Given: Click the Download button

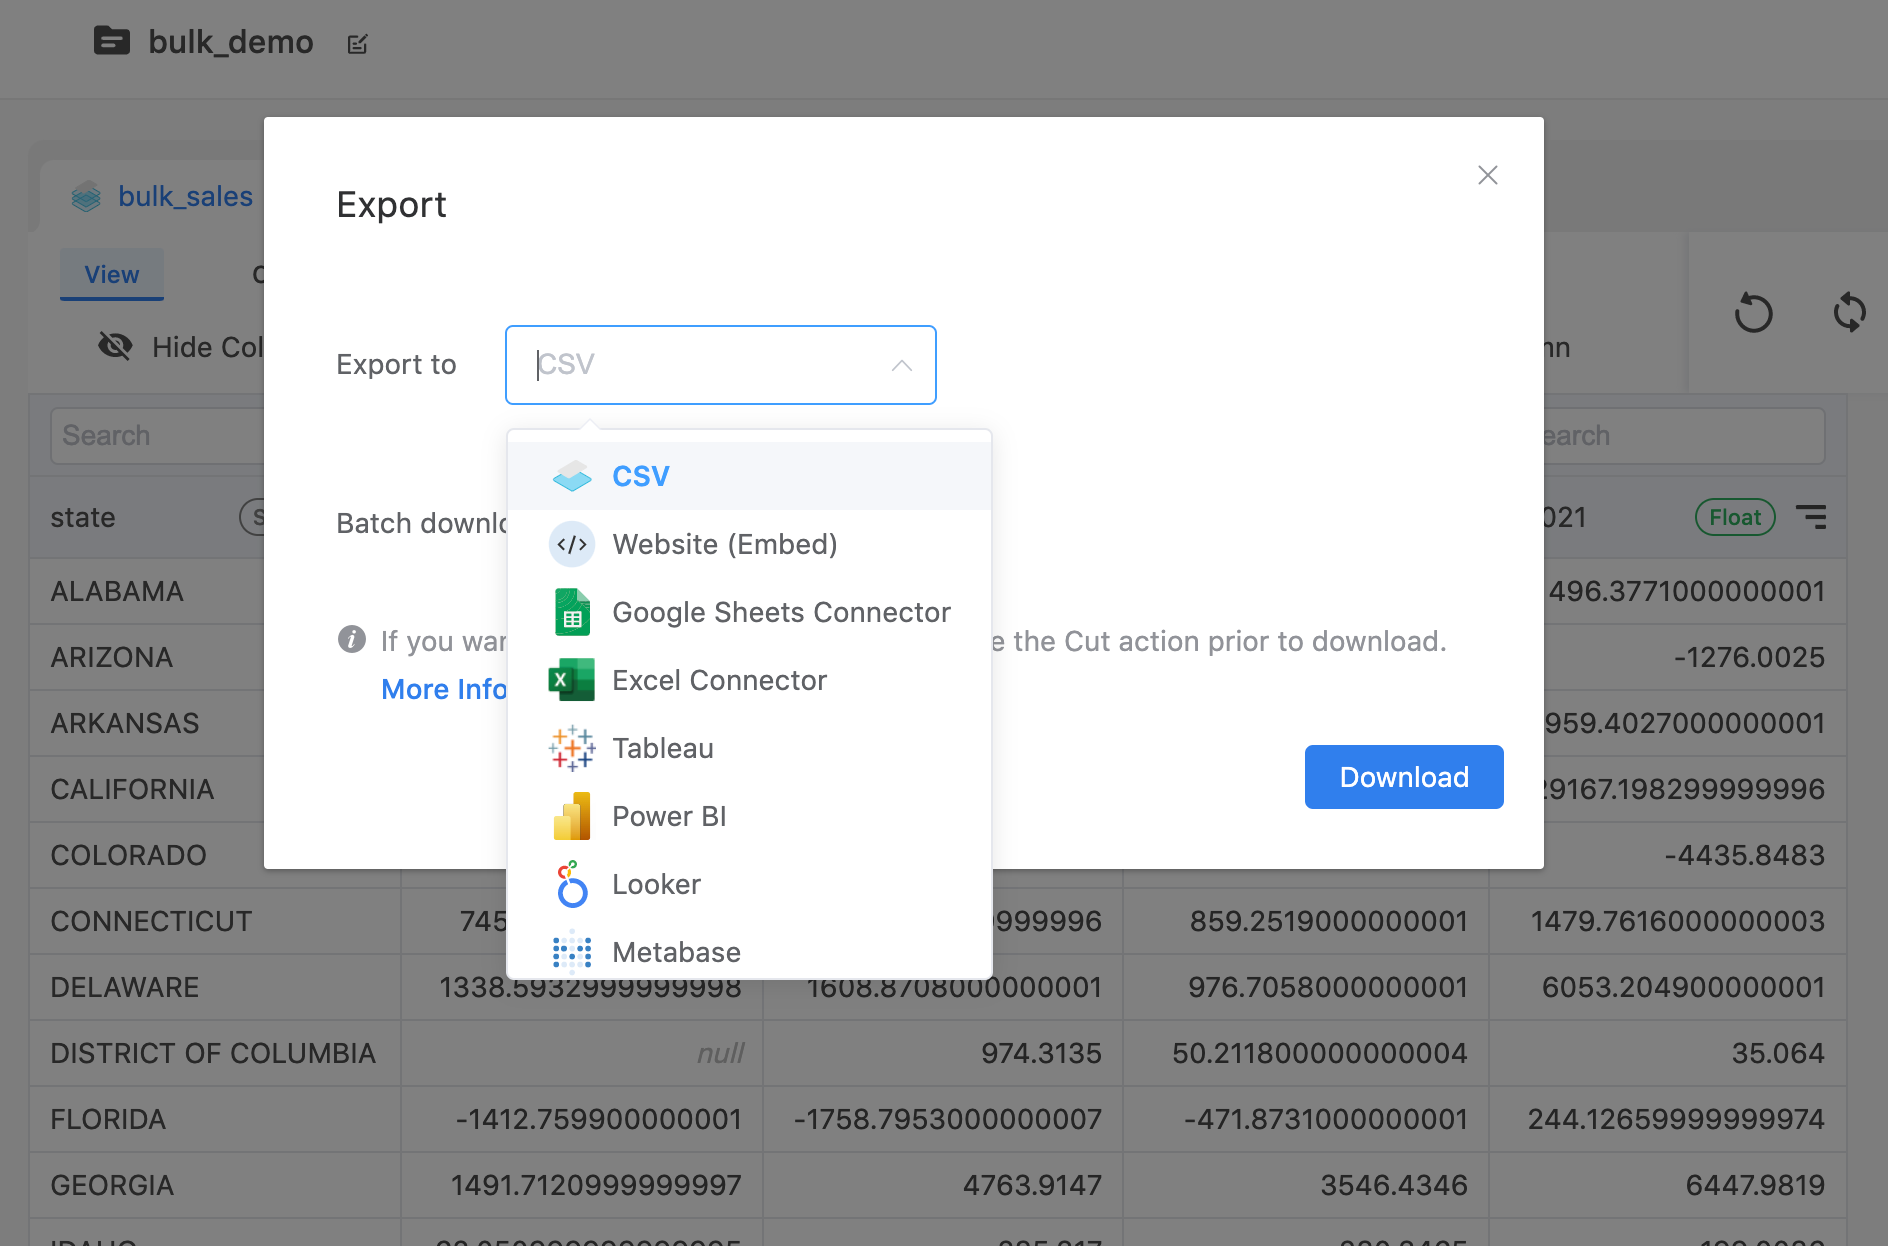Looking at the screenshot, I should click(x=1404, y=777).
